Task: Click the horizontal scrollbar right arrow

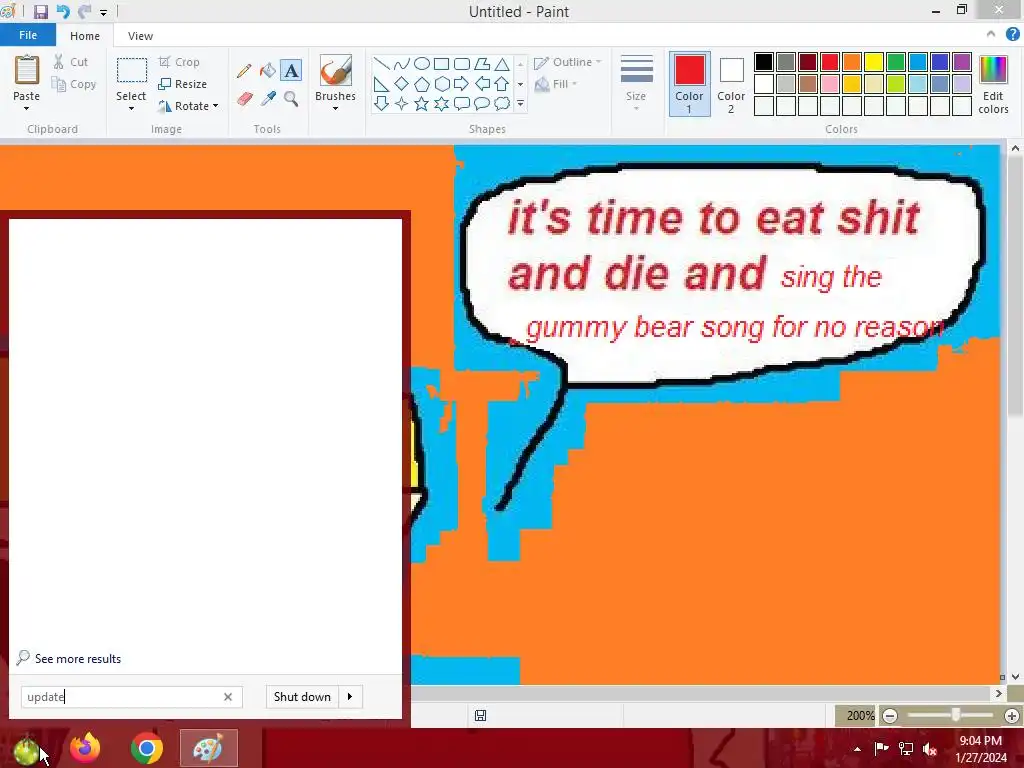Action: point(999,694)
